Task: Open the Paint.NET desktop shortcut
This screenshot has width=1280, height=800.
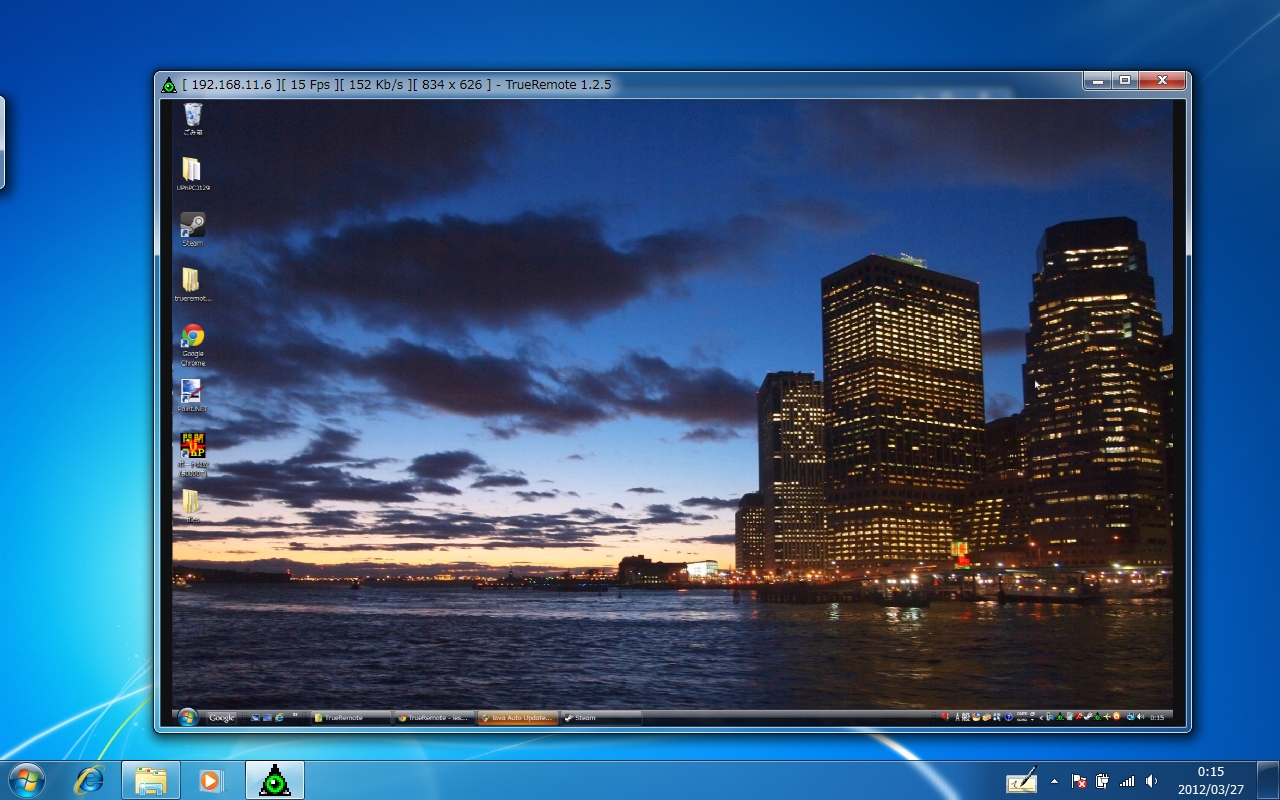Action: click(x=192, y=393)
